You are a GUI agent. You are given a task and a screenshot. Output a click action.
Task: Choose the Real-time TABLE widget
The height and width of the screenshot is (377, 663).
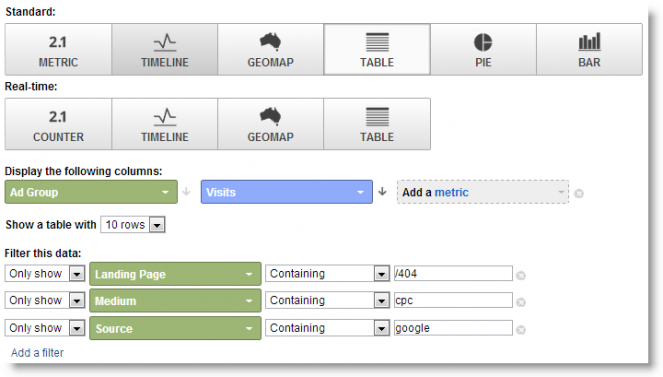pos(377,124)
